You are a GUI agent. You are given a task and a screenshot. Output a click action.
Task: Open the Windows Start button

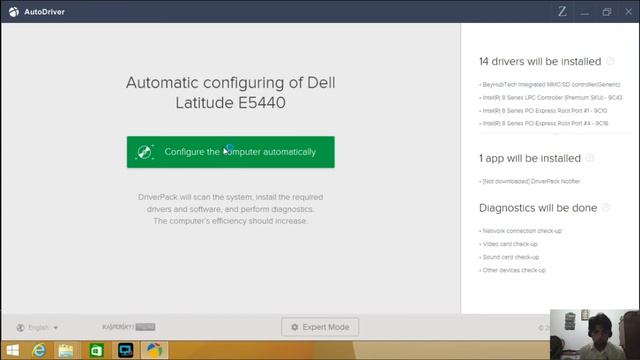pyautogui.click(x=13, y=350)
